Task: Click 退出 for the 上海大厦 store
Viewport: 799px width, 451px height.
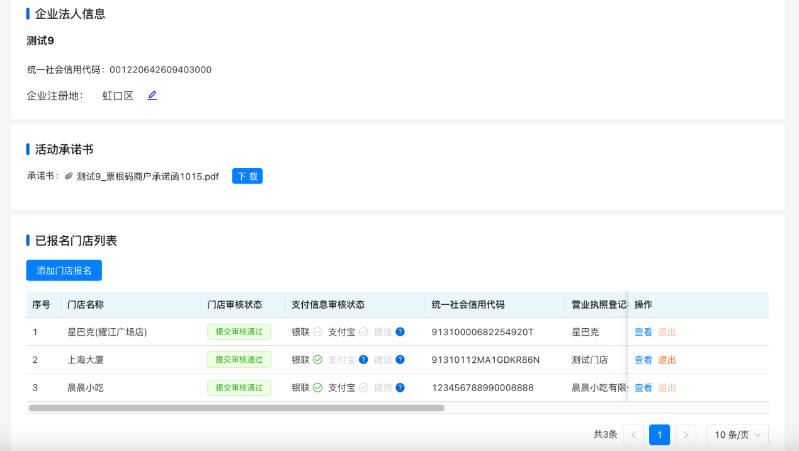Action: 667,360
